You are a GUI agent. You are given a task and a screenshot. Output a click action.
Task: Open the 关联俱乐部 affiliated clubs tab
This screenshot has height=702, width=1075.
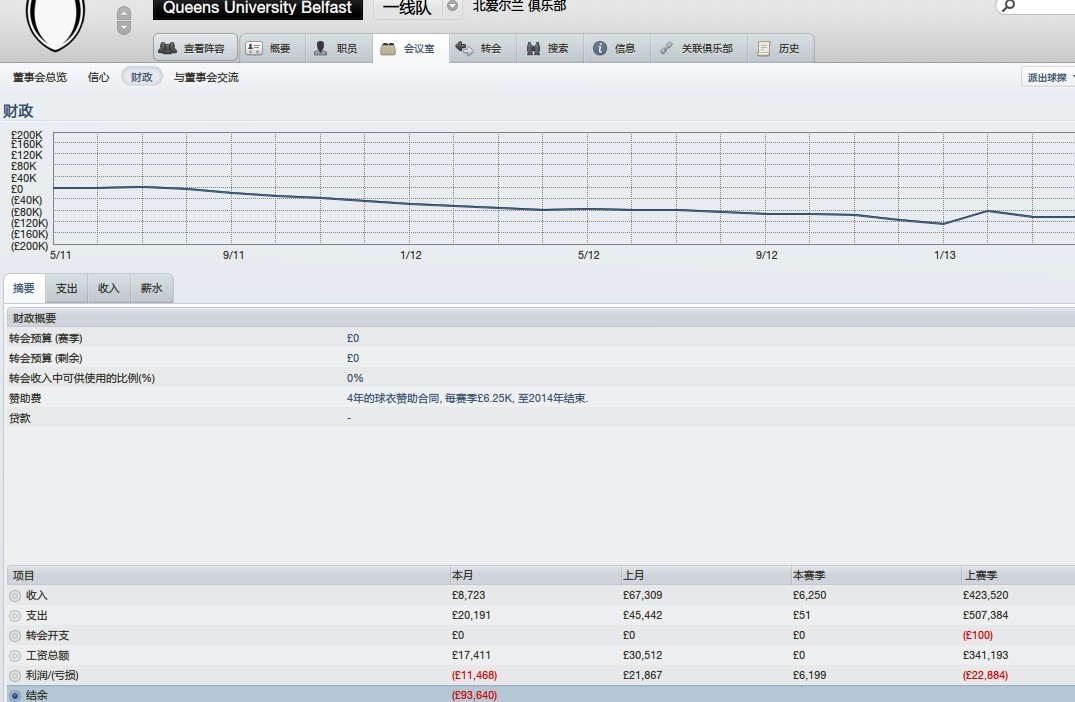697,48
